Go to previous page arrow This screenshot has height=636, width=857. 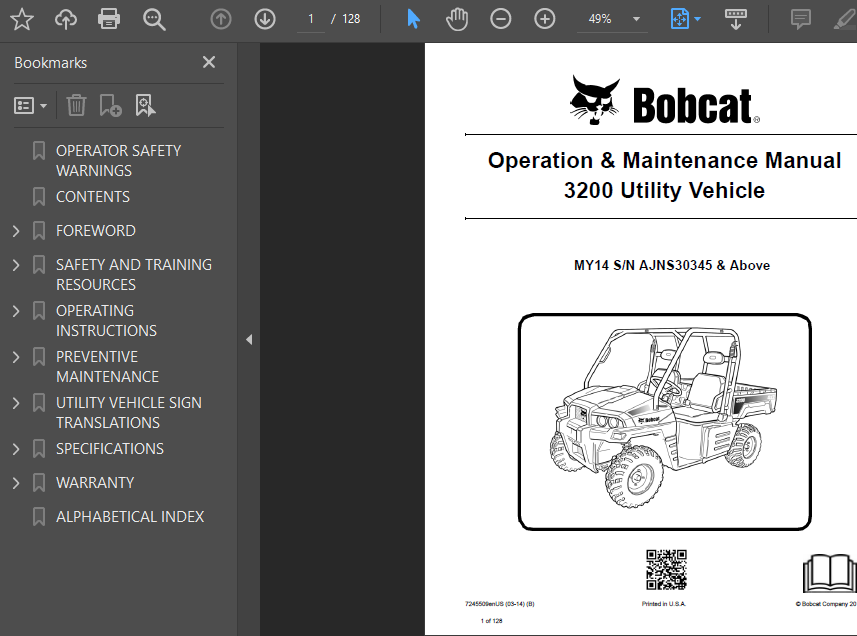[x=221, y=20]
